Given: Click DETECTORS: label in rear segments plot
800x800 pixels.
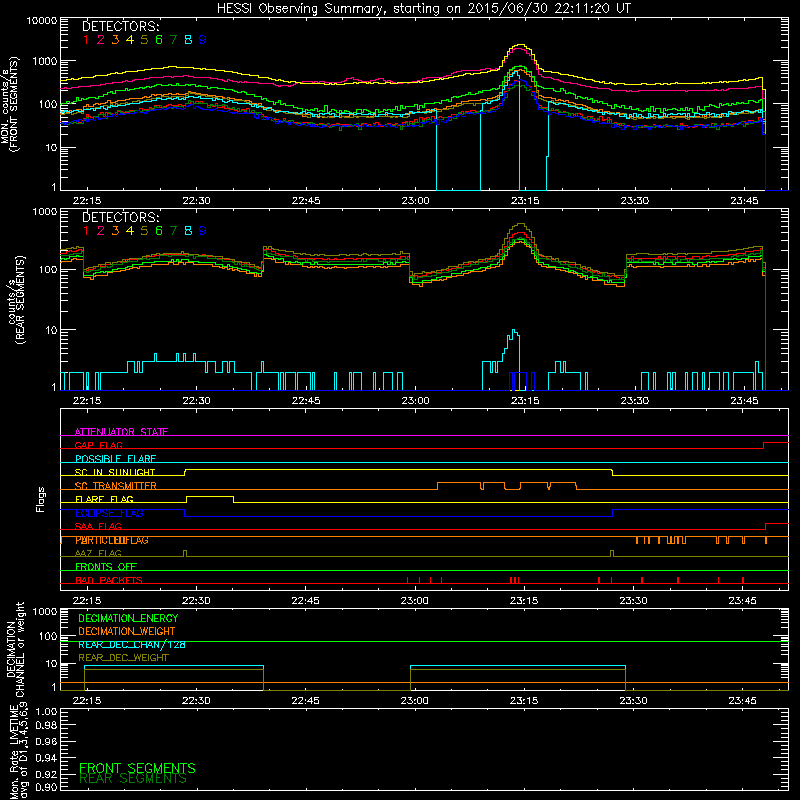Looking at the screenshot, I should point(121,217).
